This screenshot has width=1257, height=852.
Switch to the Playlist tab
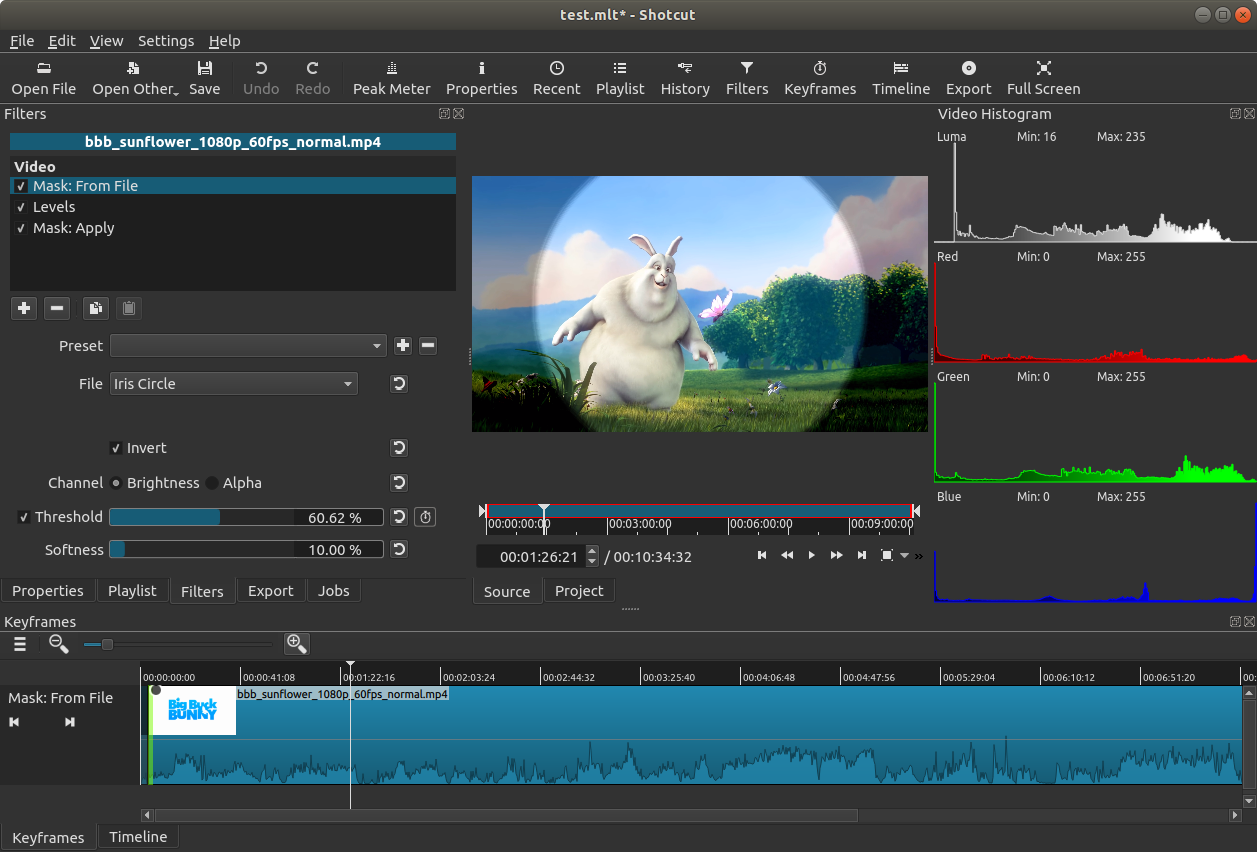131,590
